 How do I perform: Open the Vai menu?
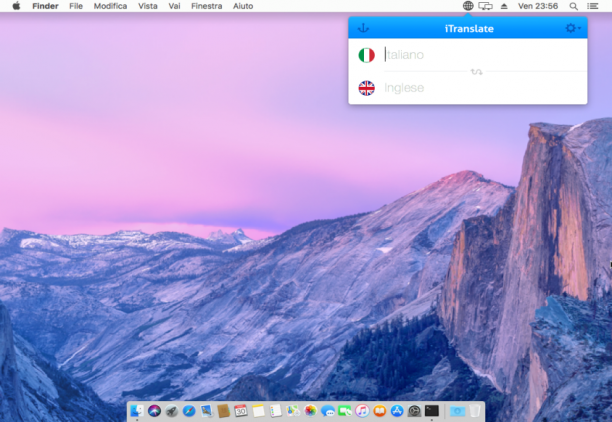(174, 6)
